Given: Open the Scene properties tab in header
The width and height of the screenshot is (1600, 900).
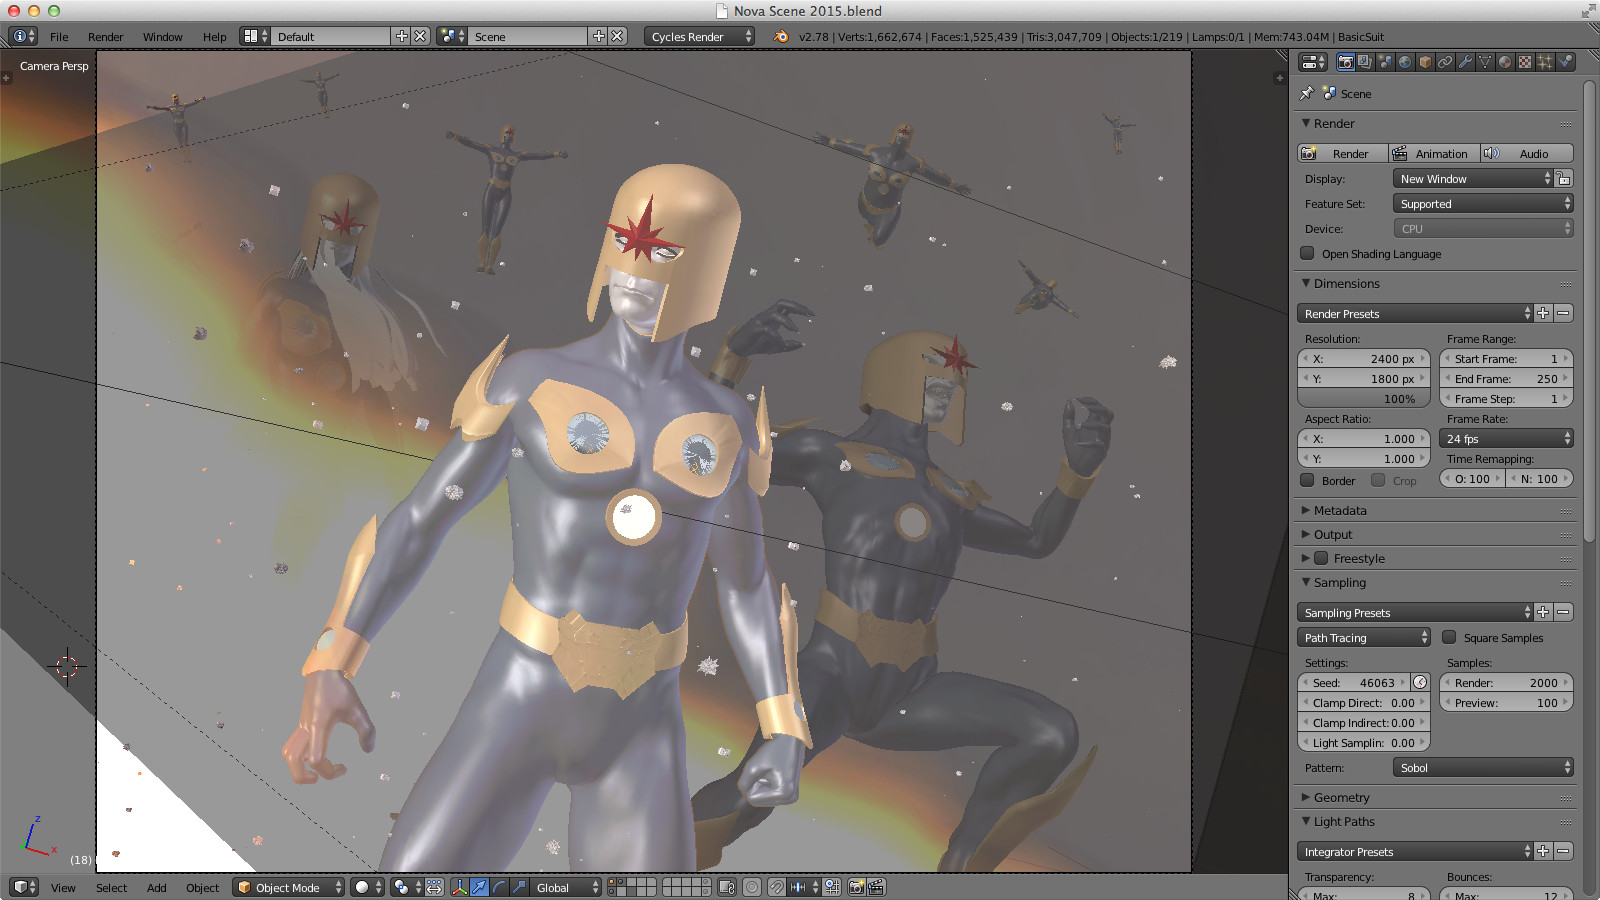Looking at the screenshot, I should [x=1385, y=62].
